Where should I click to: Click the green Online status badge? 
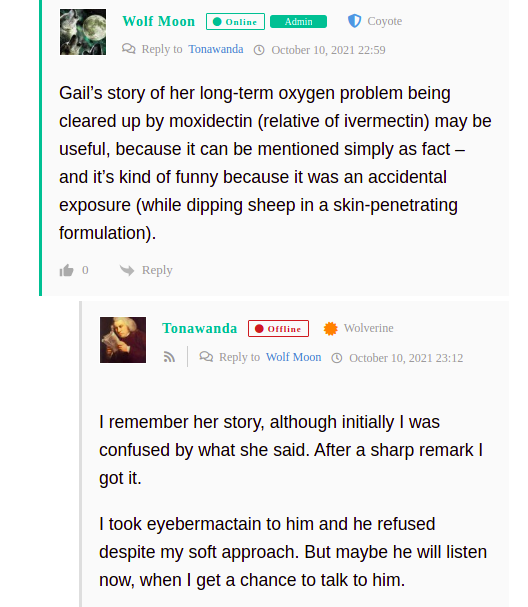click(235, 21)
